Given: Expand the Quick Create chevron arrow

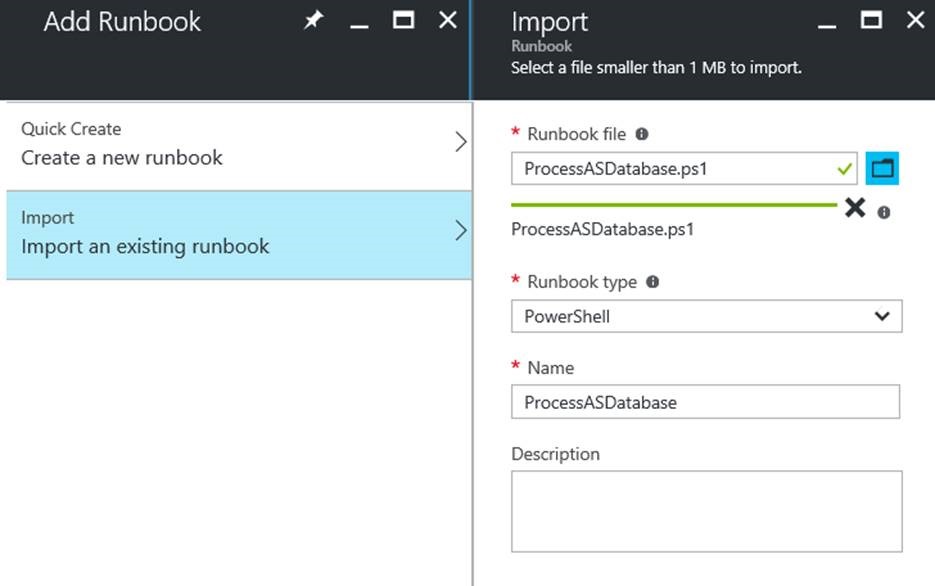Looking at the screenshot, I should pos(460,143).
